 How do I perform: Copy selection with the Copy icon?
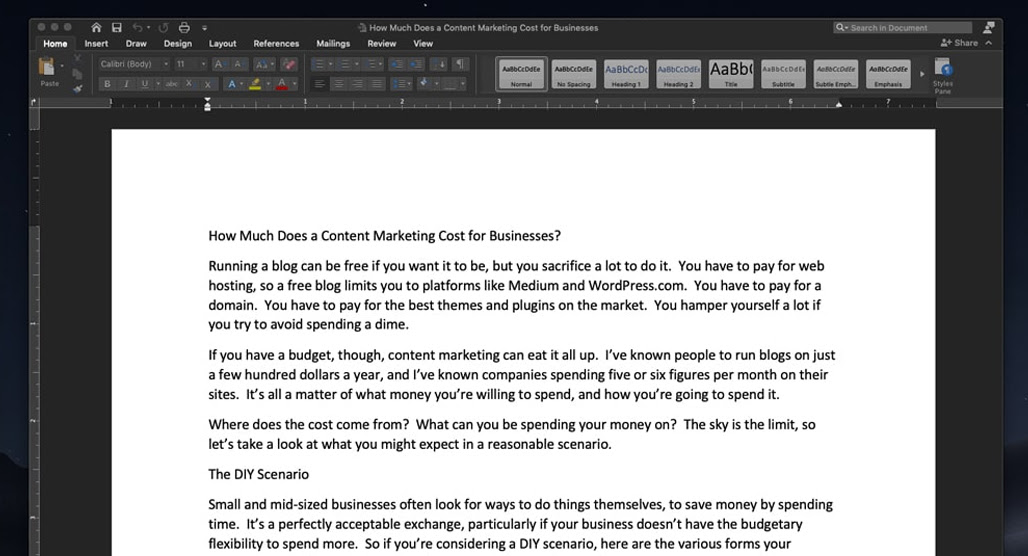tap(77, 73)
